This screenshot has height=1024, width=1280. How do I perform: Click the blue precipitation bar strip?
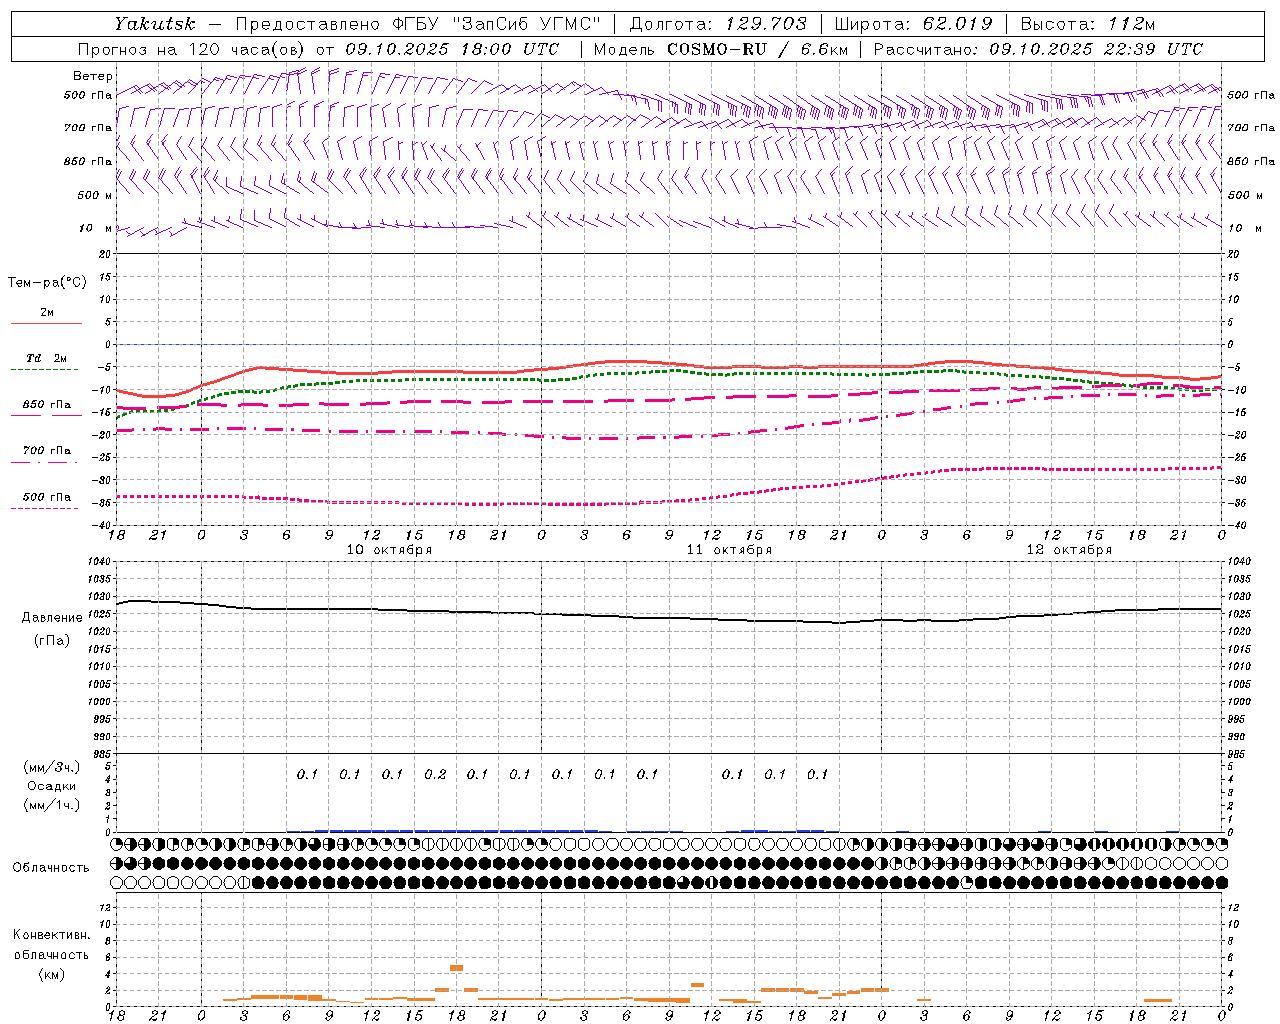tap(456, 830)
